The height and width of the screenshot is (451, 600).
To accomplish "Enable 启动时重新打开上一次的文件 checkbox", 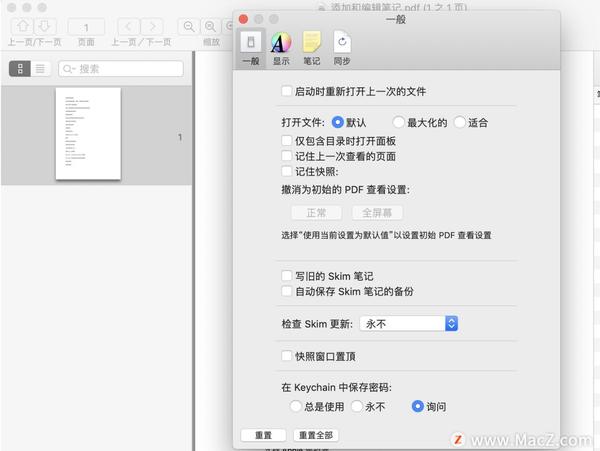I will tap(287, 91).
